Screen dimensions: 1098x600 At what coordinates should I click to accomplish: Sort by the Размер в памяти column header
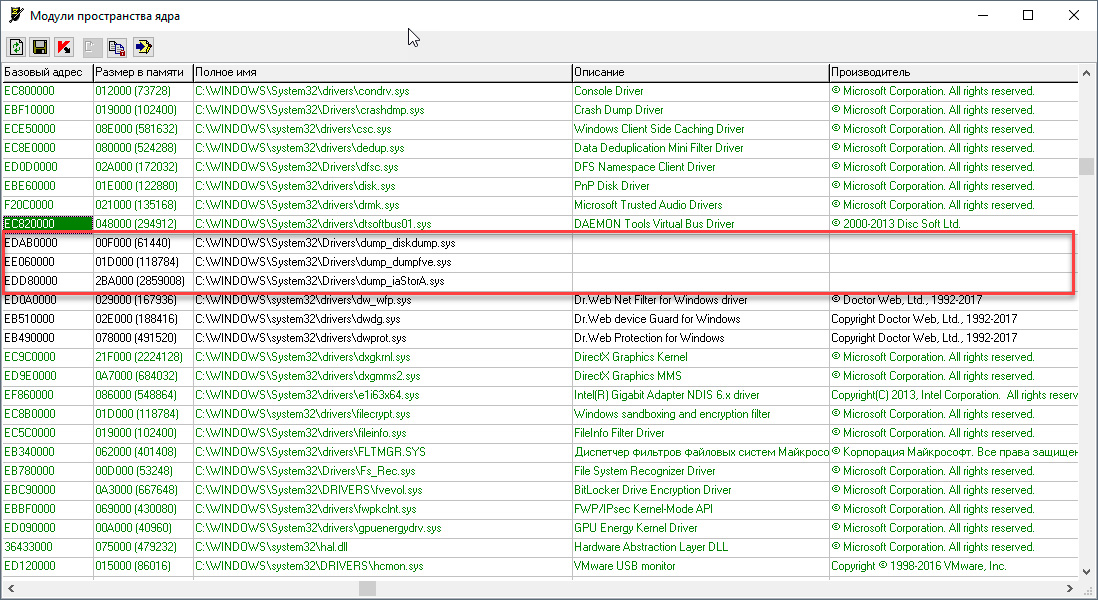[140, 72]
